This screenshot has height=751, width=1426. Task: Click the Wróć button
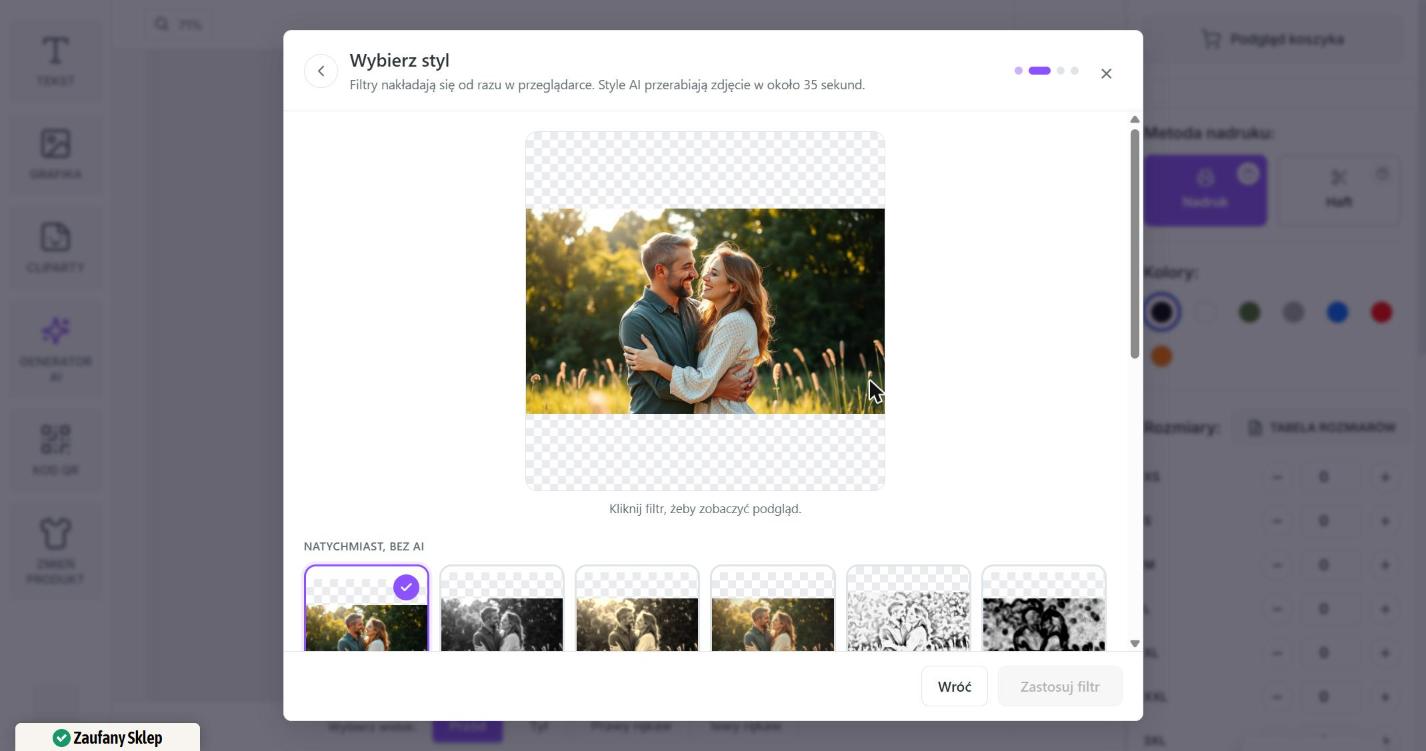(954, 686)
